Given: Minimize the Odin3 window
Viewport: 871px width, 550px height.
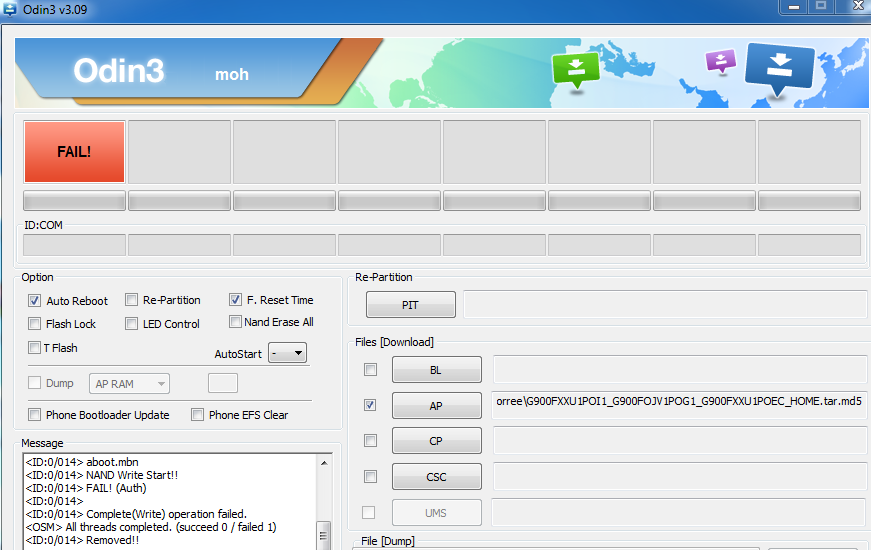Looking at the screenshot, I should [x=794, y=7].
